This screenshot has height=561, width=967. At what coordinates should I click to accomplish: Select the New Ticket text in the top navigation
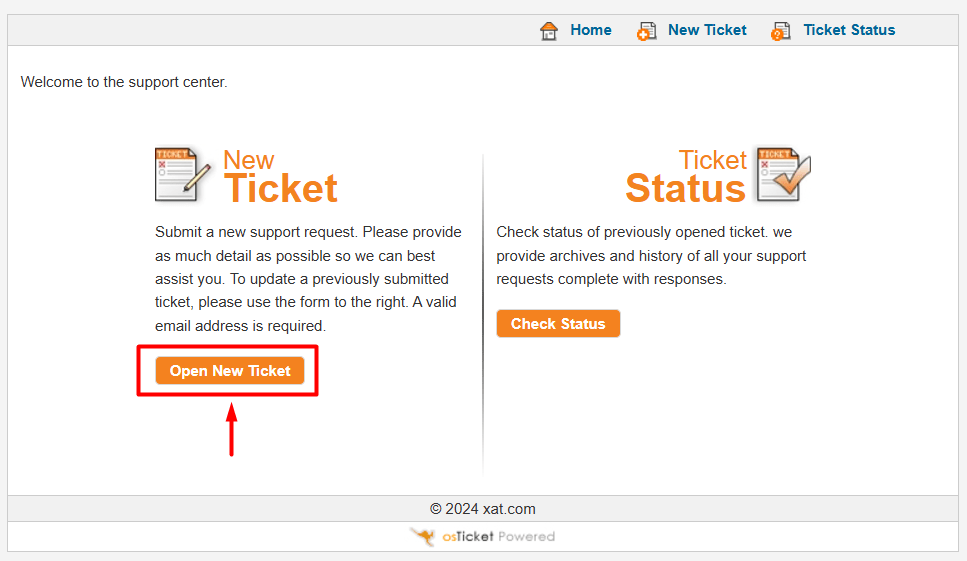[x=707, y=30]
